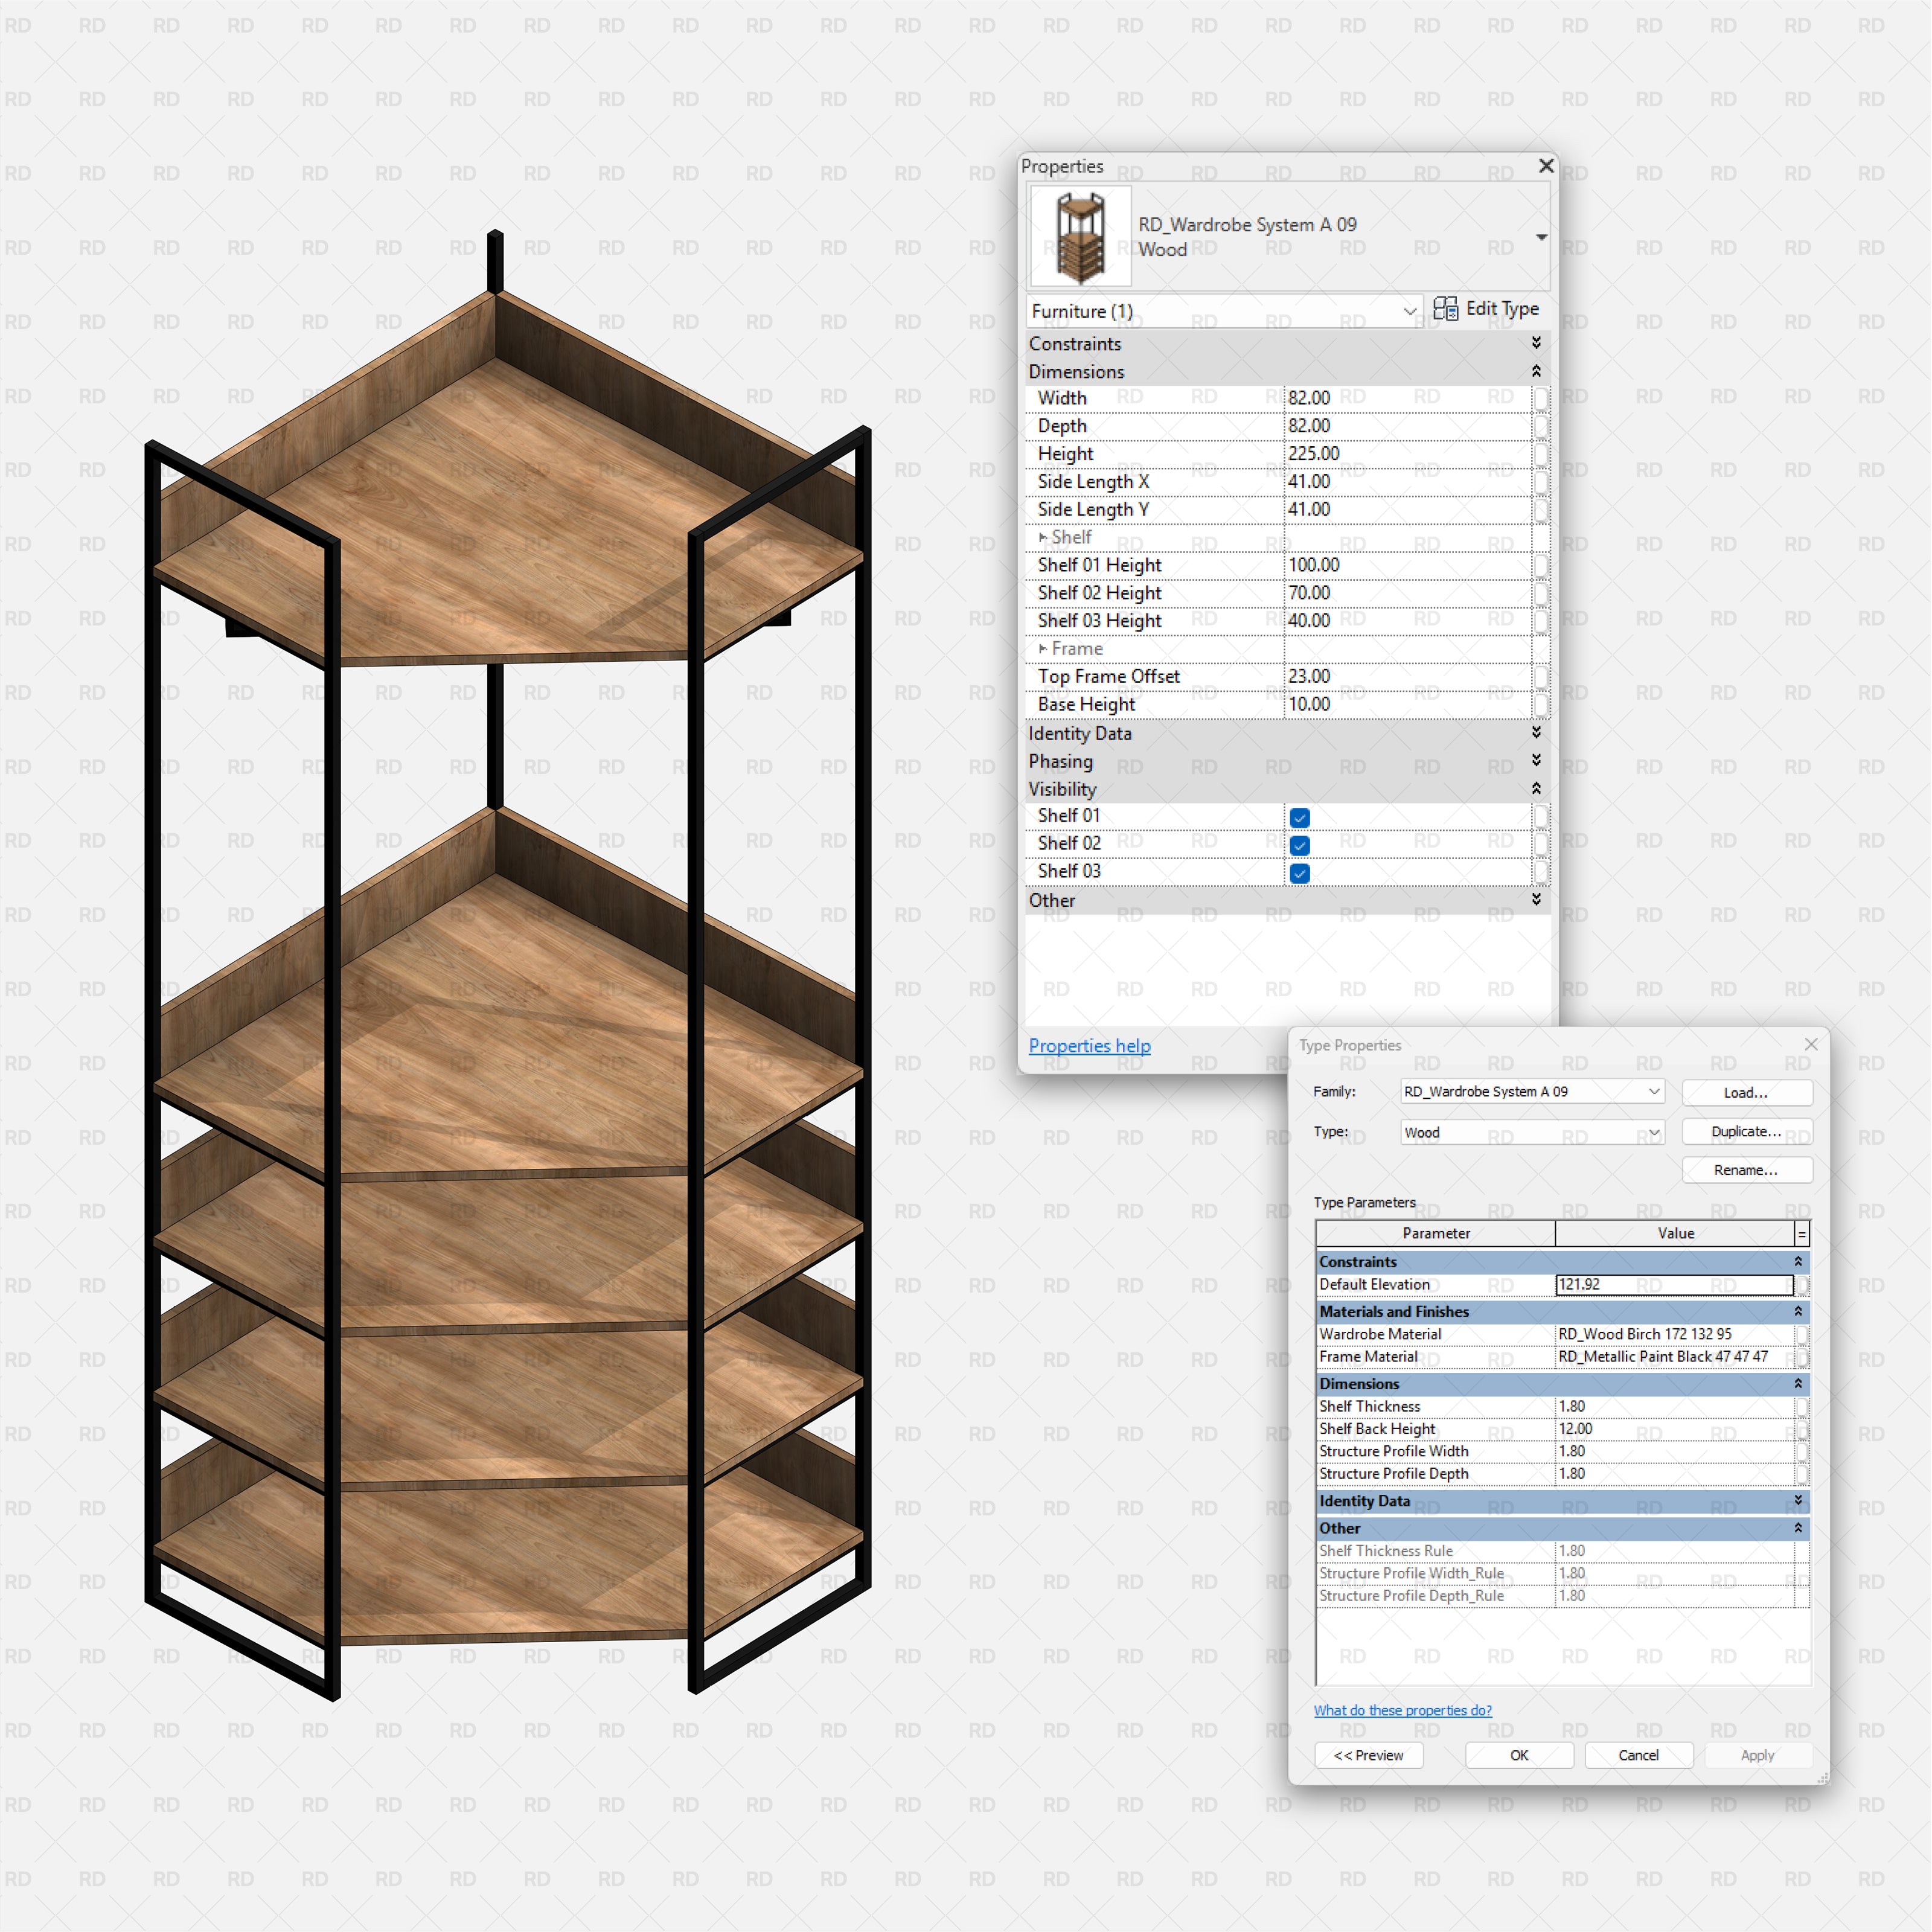Collapse the Dimensions section
This screenshot has width=1932, height=1932.
1536,371
